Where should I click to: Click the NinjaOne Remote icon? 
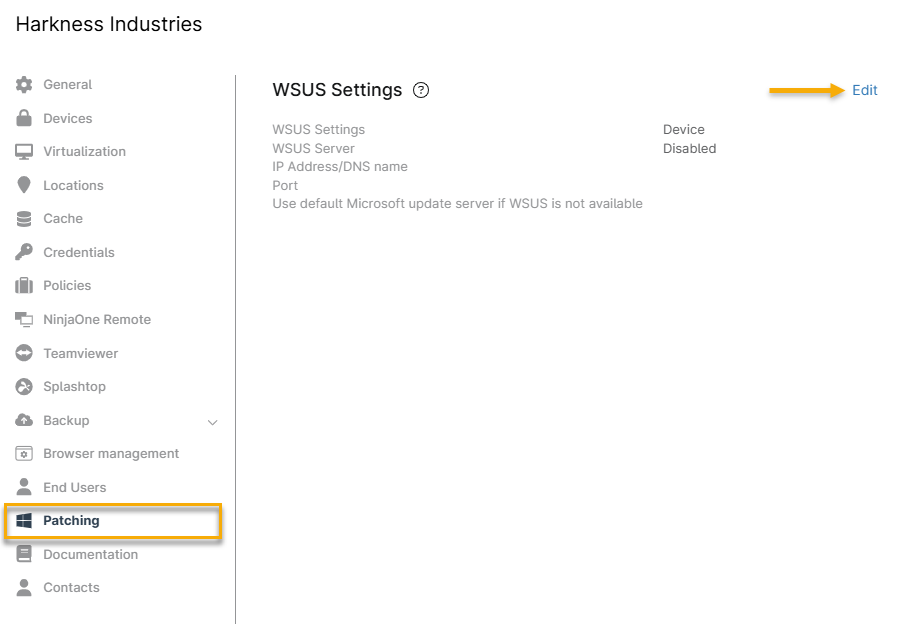coord(24,319)
